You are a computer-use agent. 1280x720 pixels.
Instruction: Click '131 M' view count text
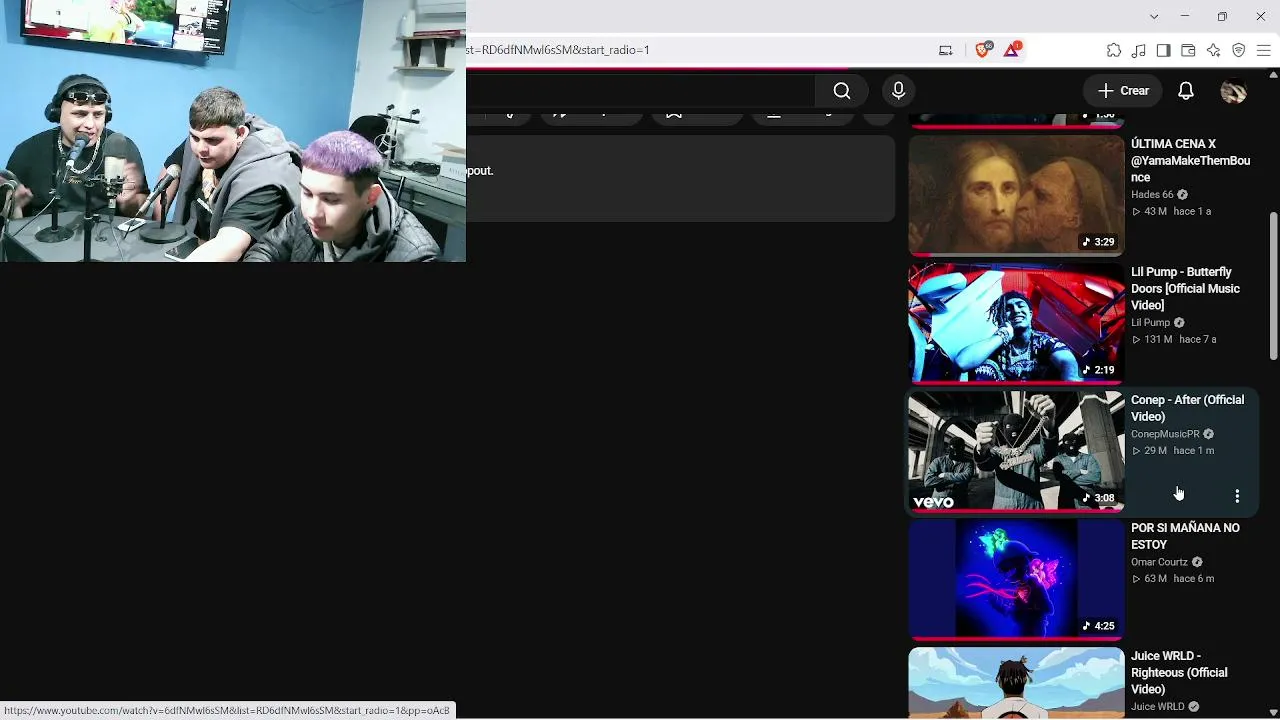tap(1158, 340)
